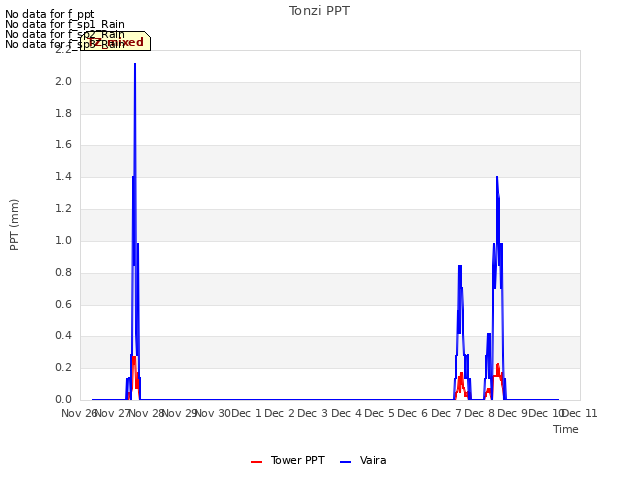Click the Dec 1 x-axis tick label
The image size is (640, 480).
[x=246, y=413]
